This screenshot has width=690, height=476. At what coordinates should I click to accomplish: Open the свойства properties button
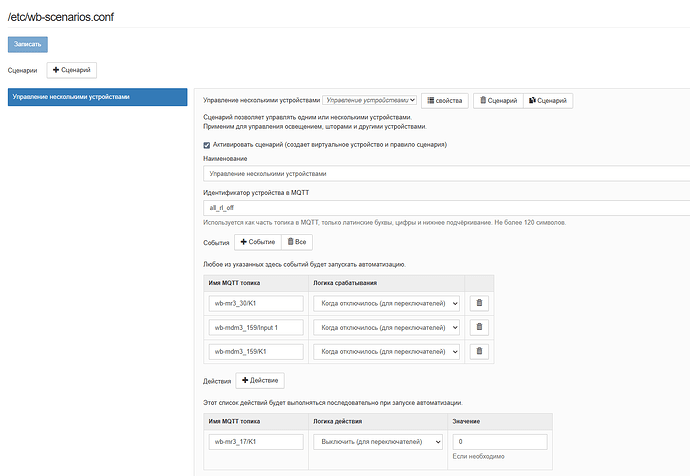pos(445,101)
